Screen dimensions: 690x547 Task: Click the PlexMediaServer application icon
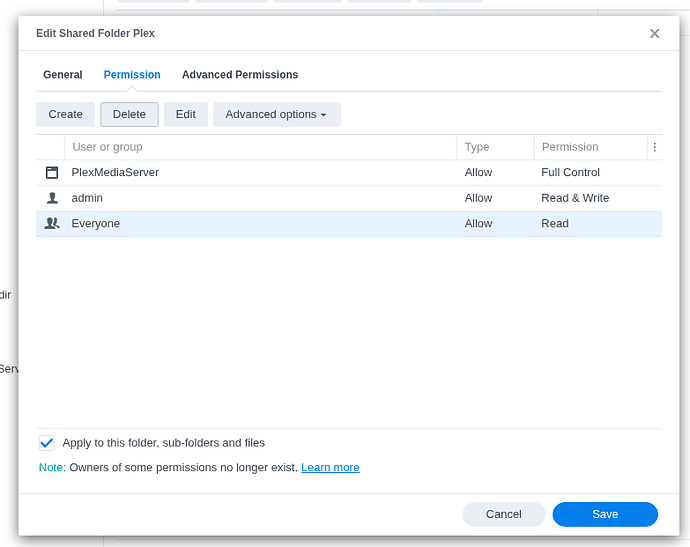point(52,173)
